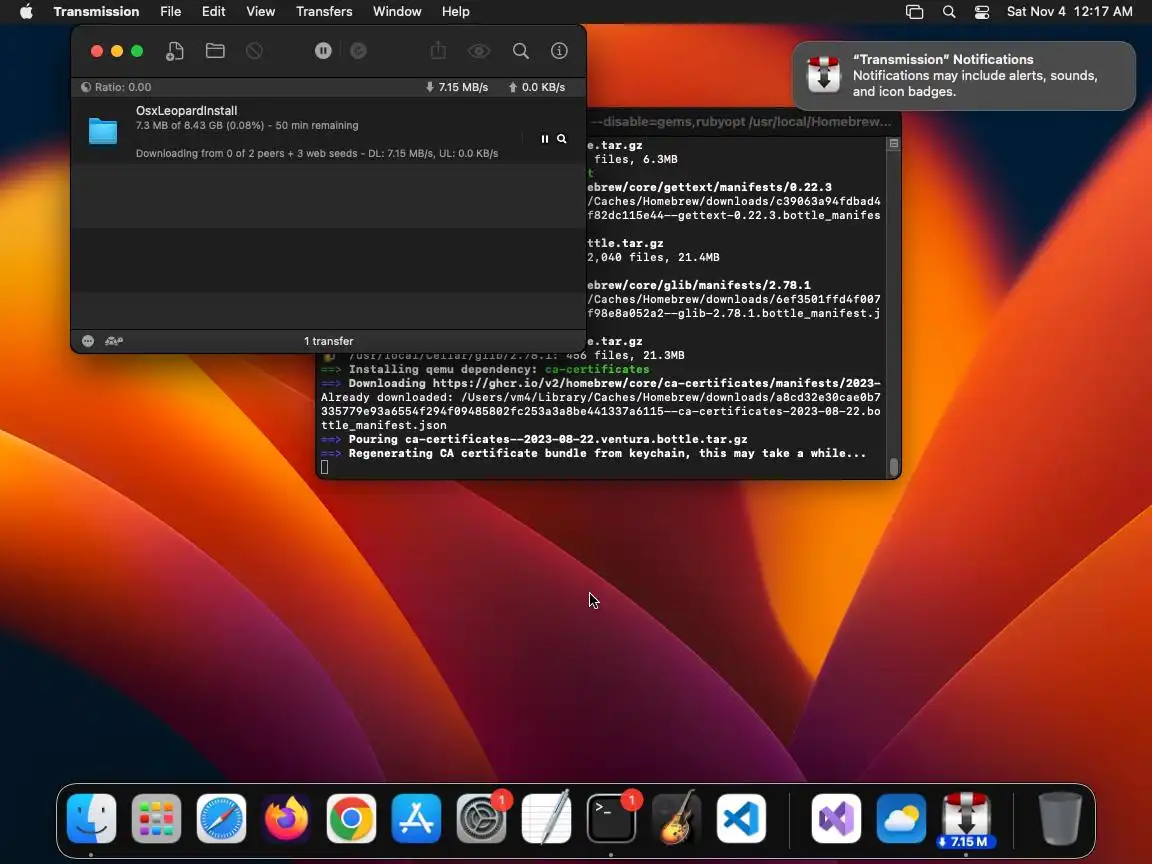Open Finder from the Dock

point(91,818)
